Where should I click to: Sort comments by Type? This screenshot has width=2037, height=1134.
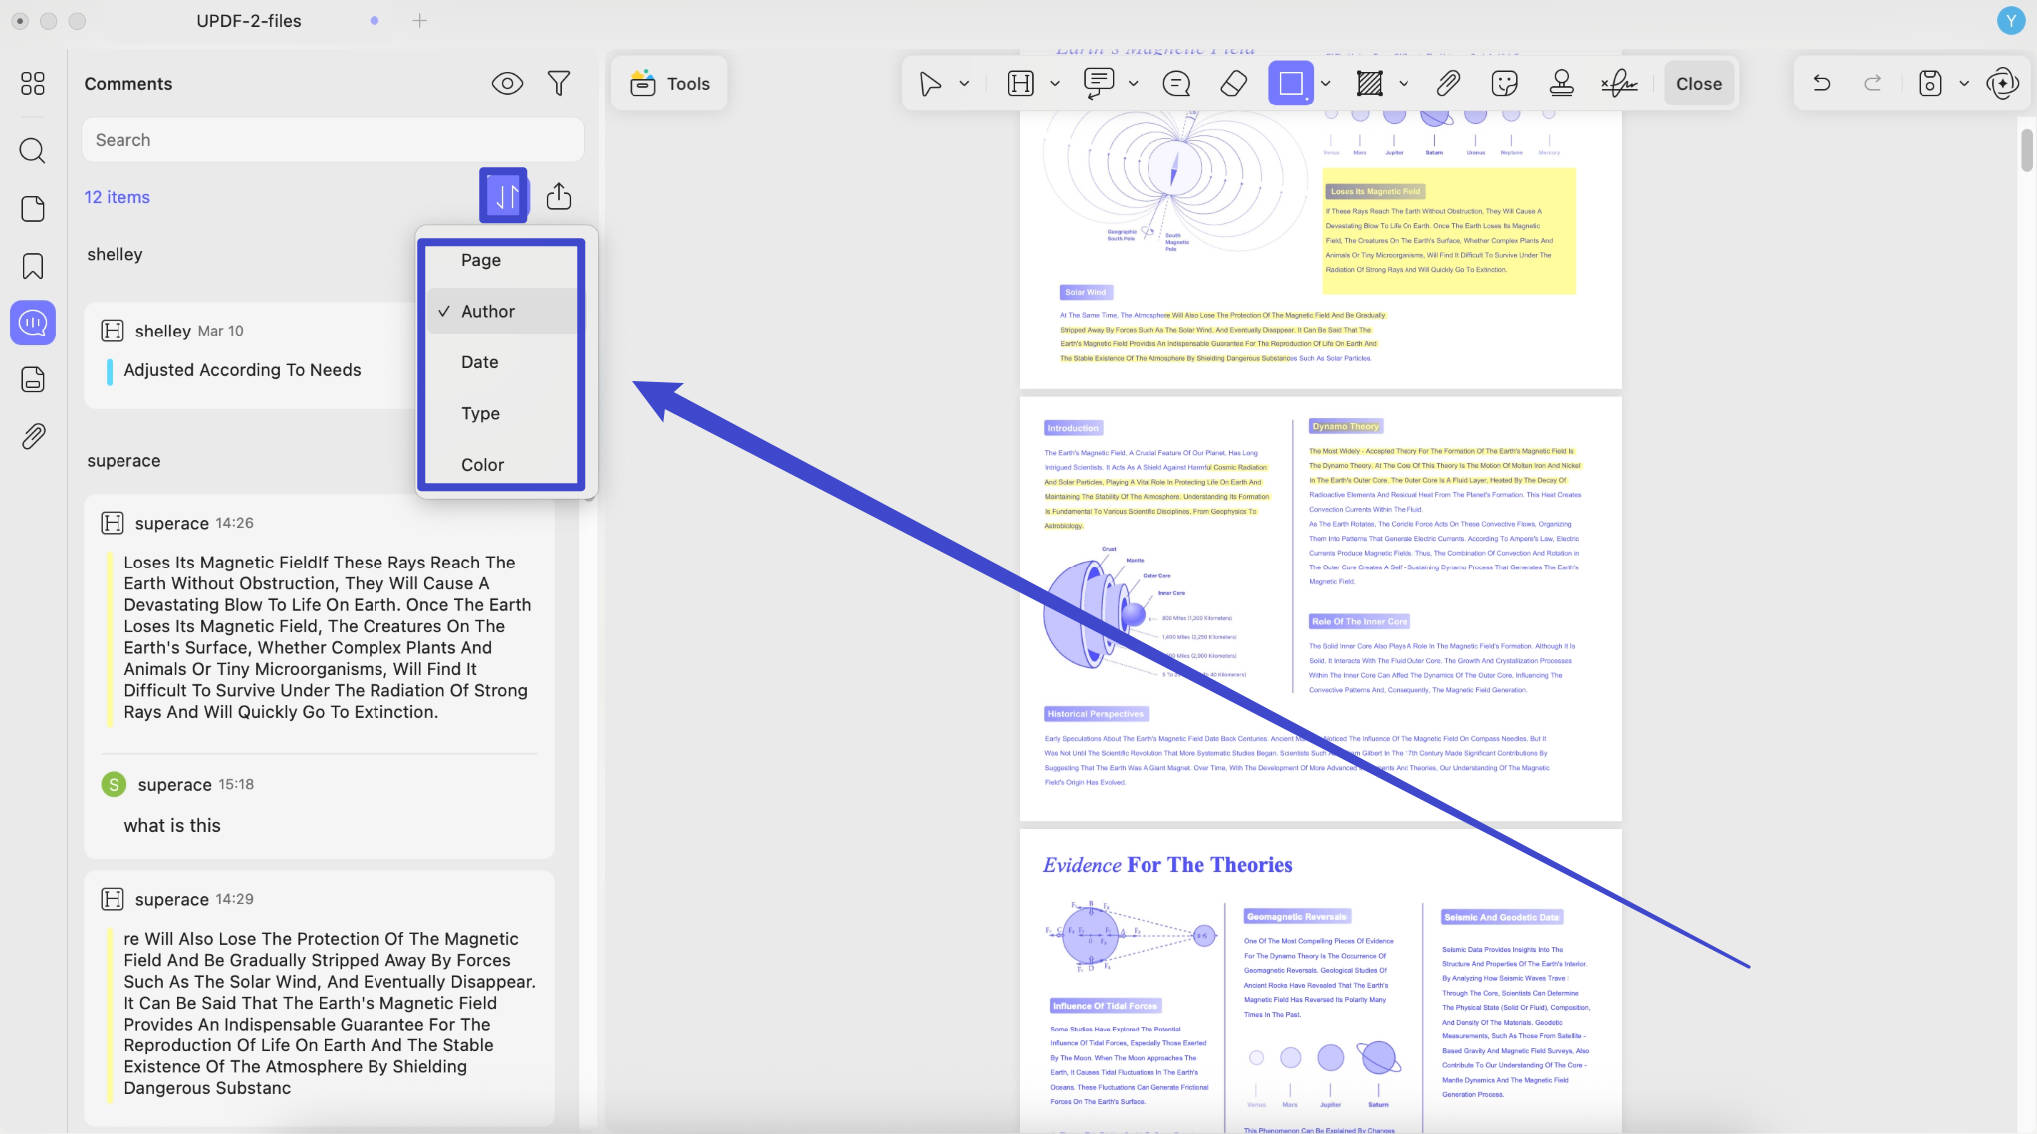click(501, 413)
